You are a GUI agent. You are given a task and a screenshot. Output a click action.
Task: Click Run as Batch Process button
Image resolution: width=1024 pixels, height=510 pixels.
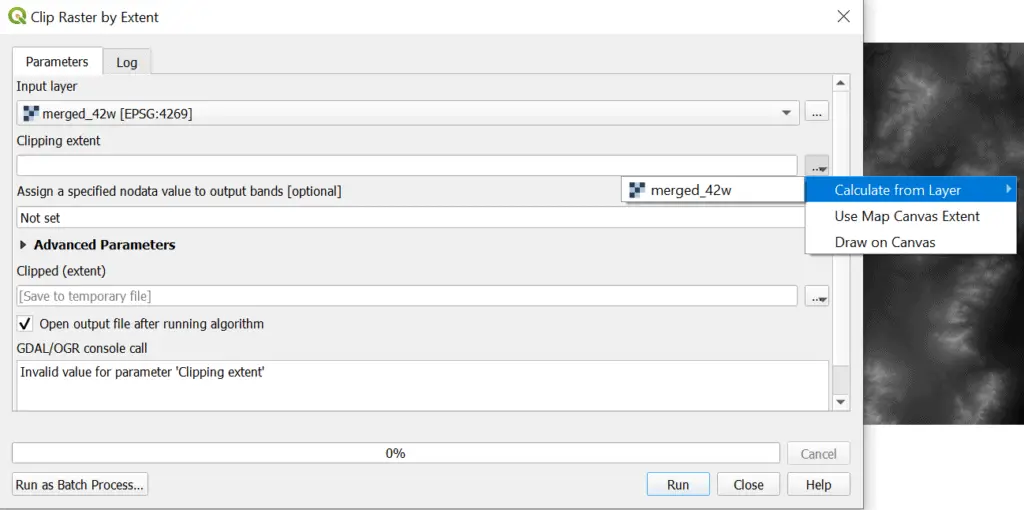click(x=80, y=485)
